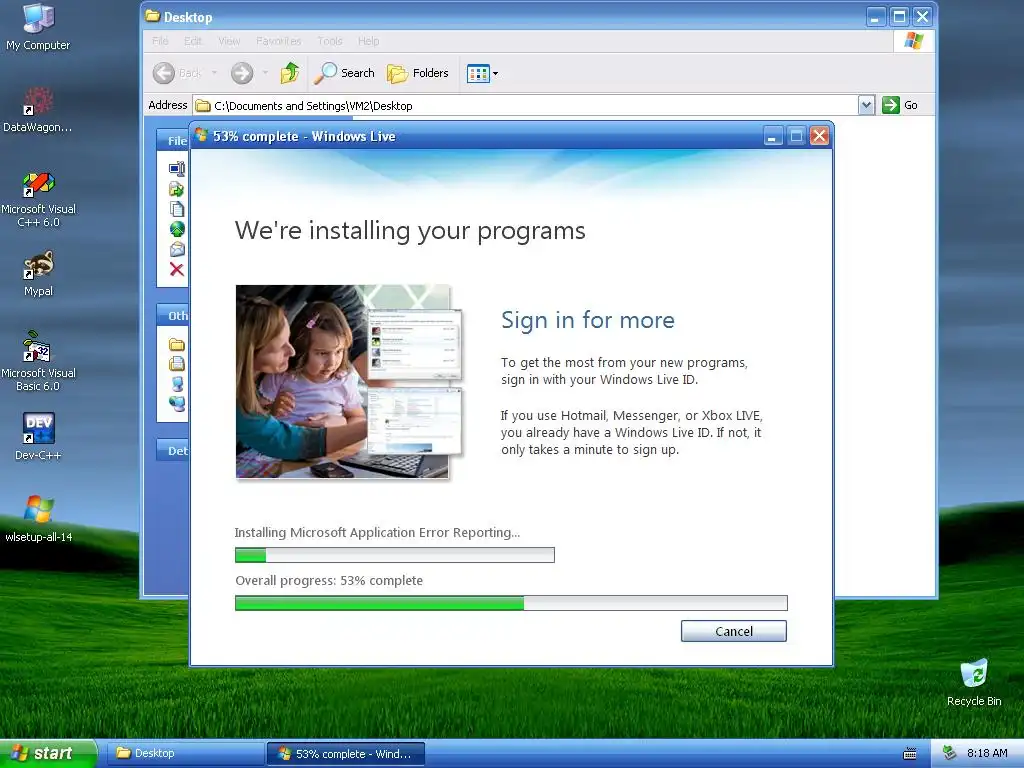Click the address bar path field
1024x768 pixels.
coord(526,105)
